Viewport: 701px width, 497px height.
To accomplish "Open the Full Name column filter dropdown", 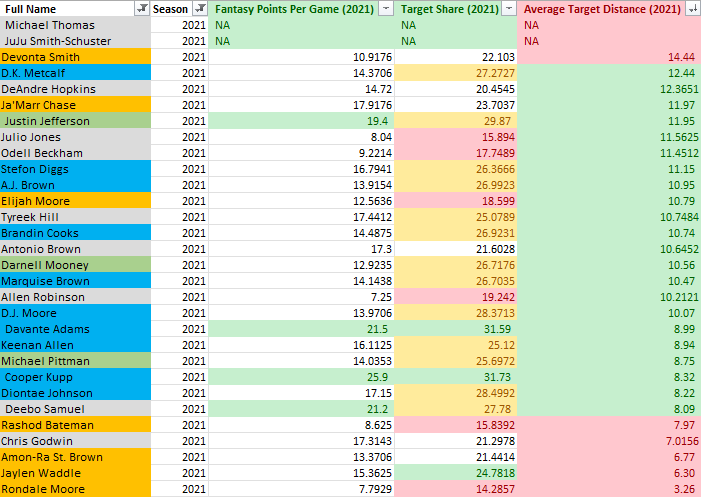I will tap(142, 8).
